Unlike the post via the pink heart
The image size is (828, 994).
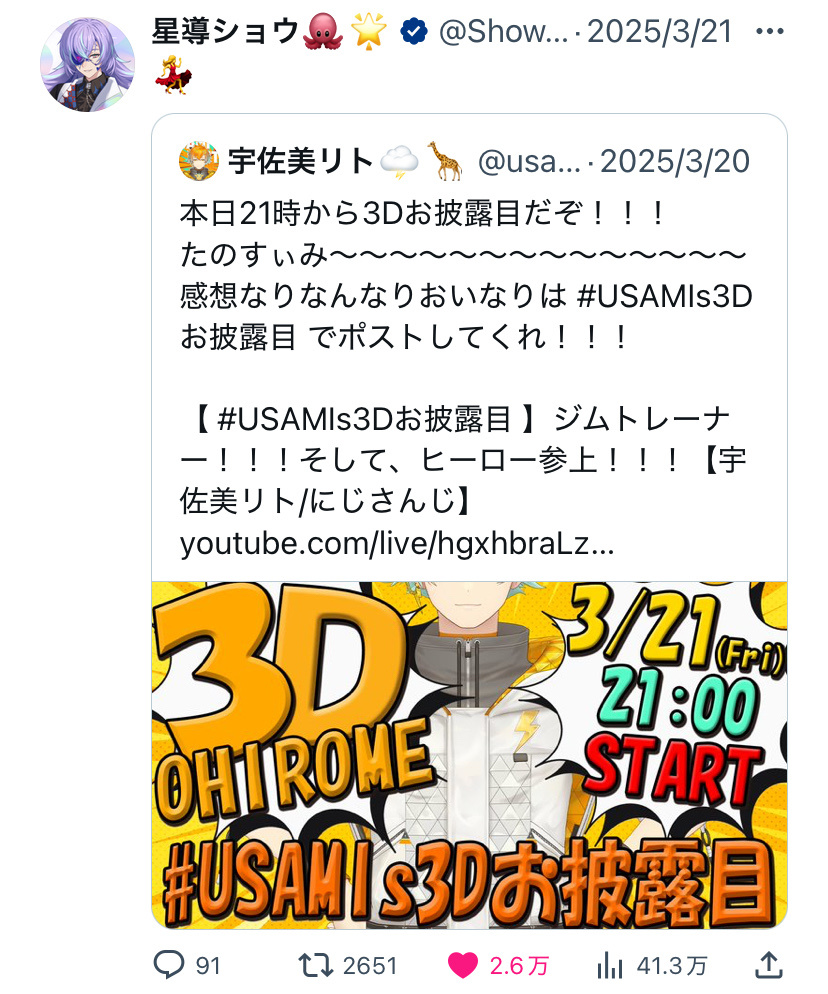tap(462, 965)
